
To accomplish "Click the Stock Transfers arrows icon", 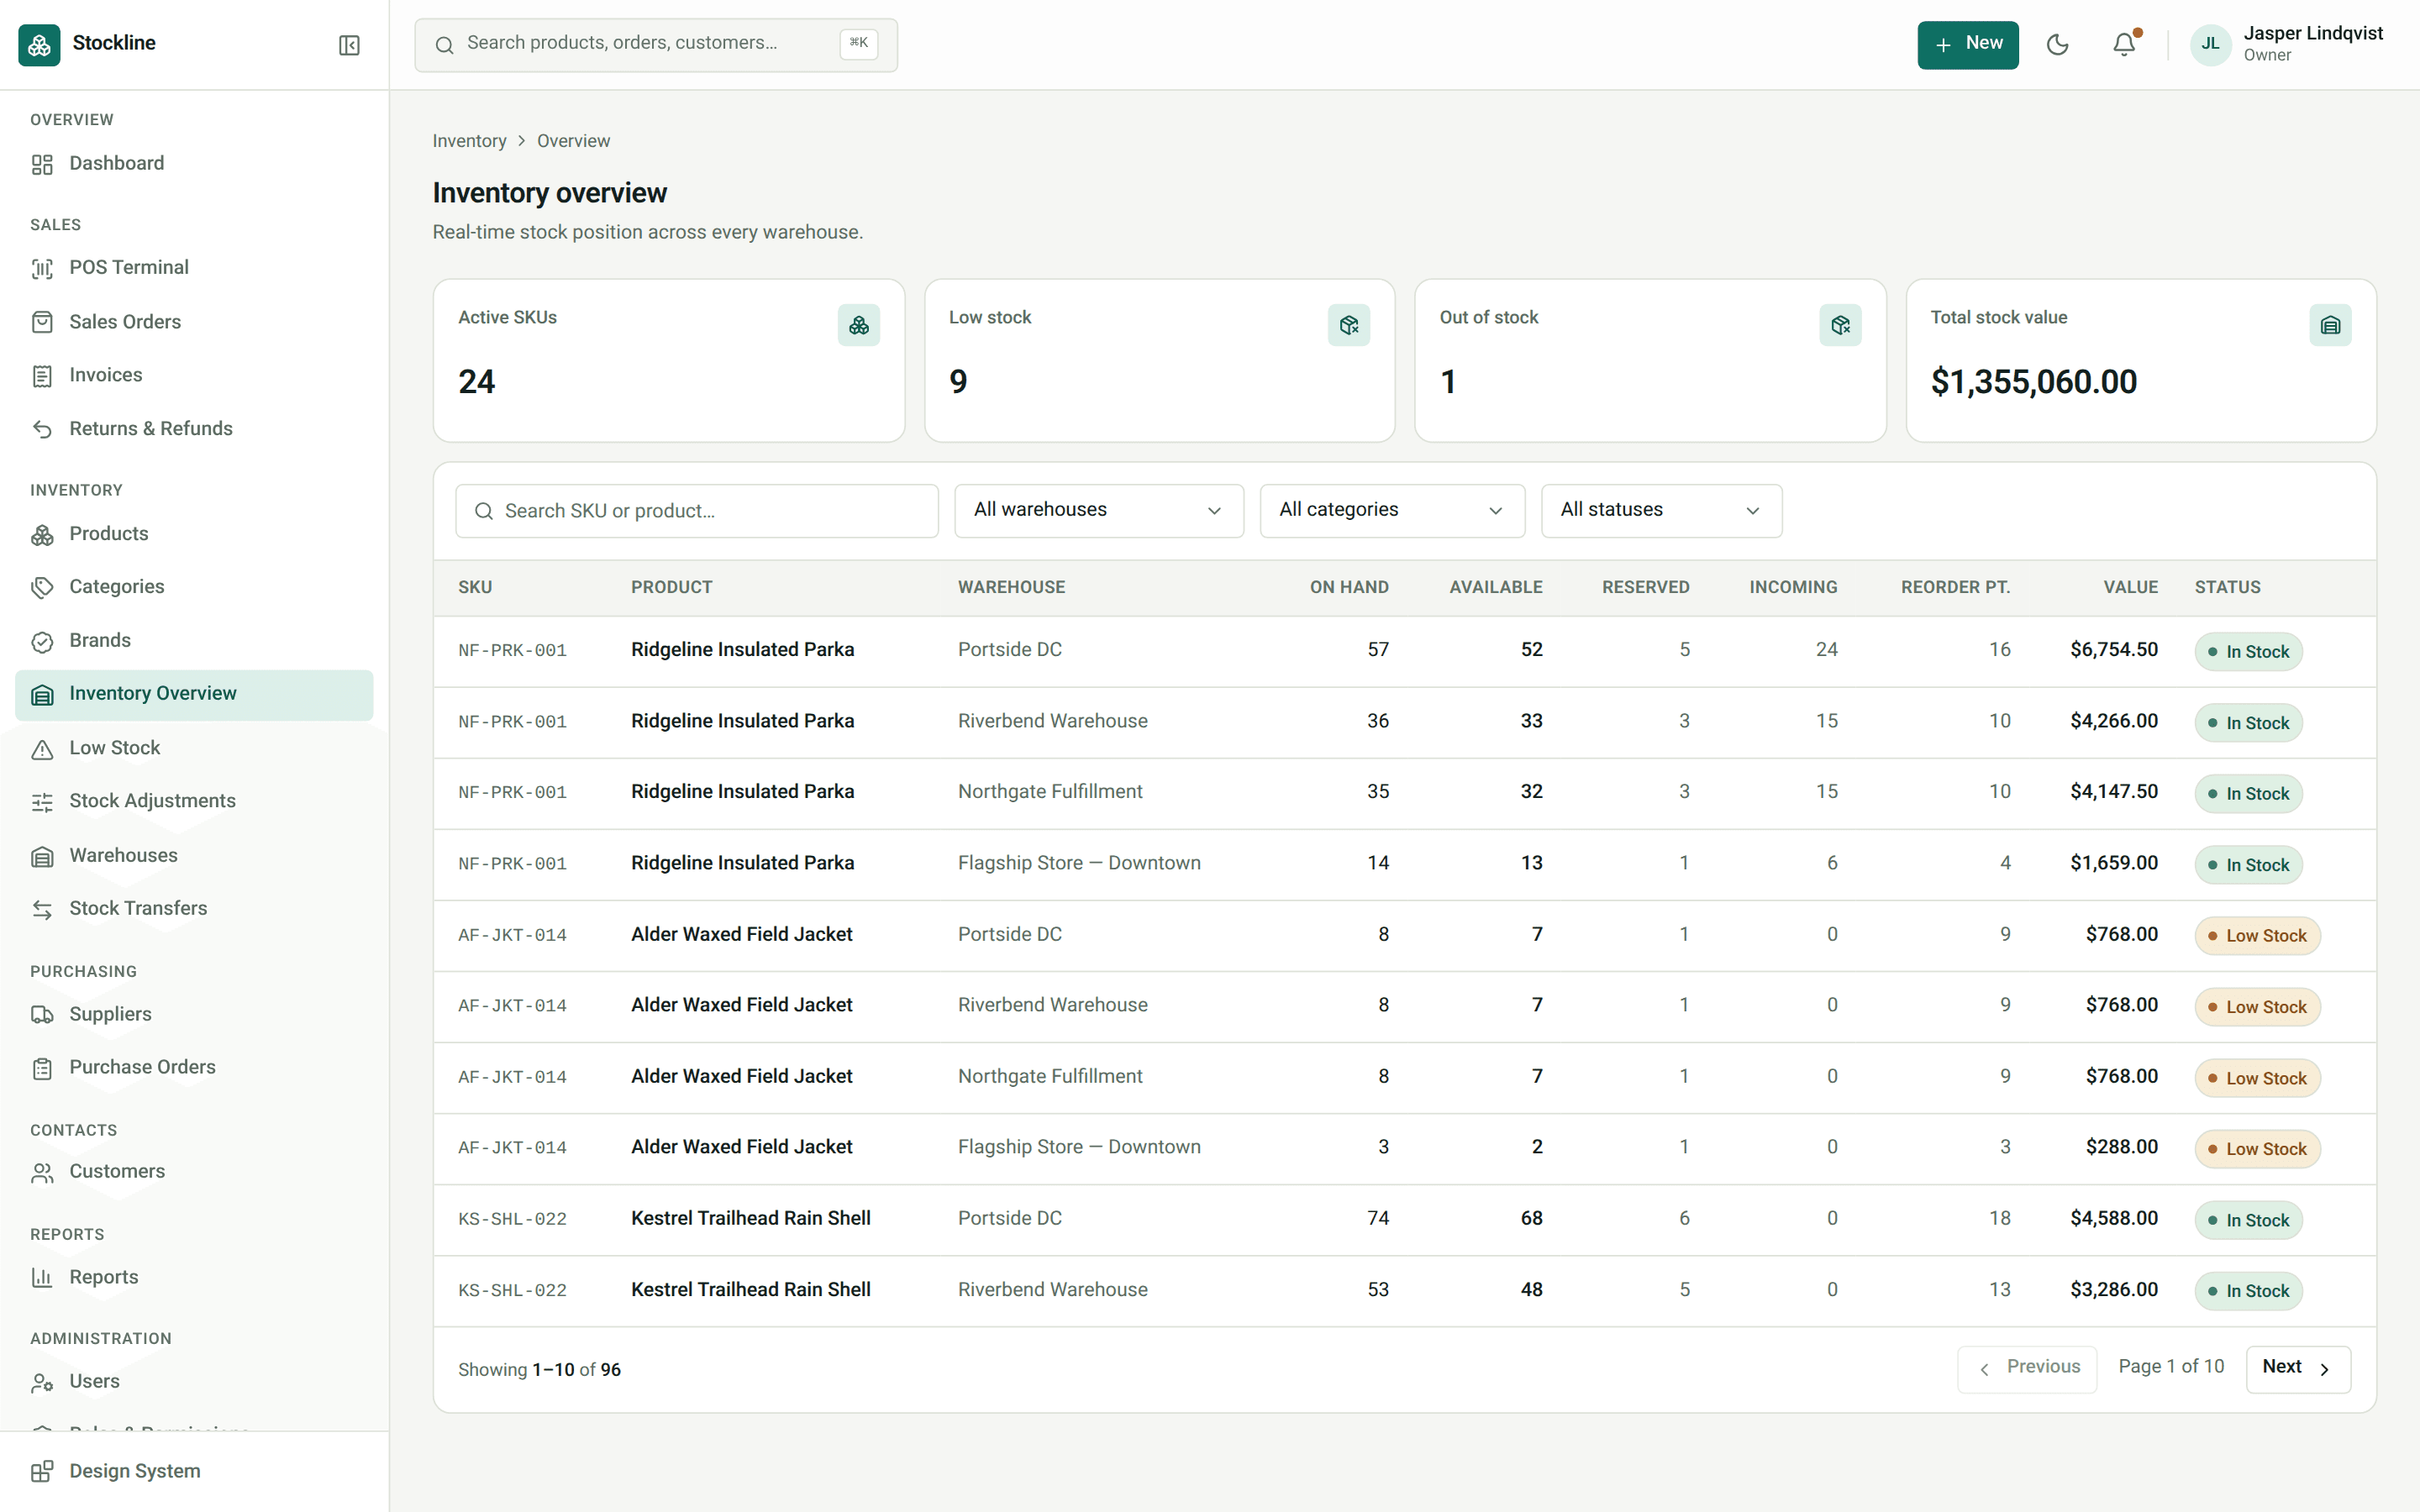I will pos(42,909).
